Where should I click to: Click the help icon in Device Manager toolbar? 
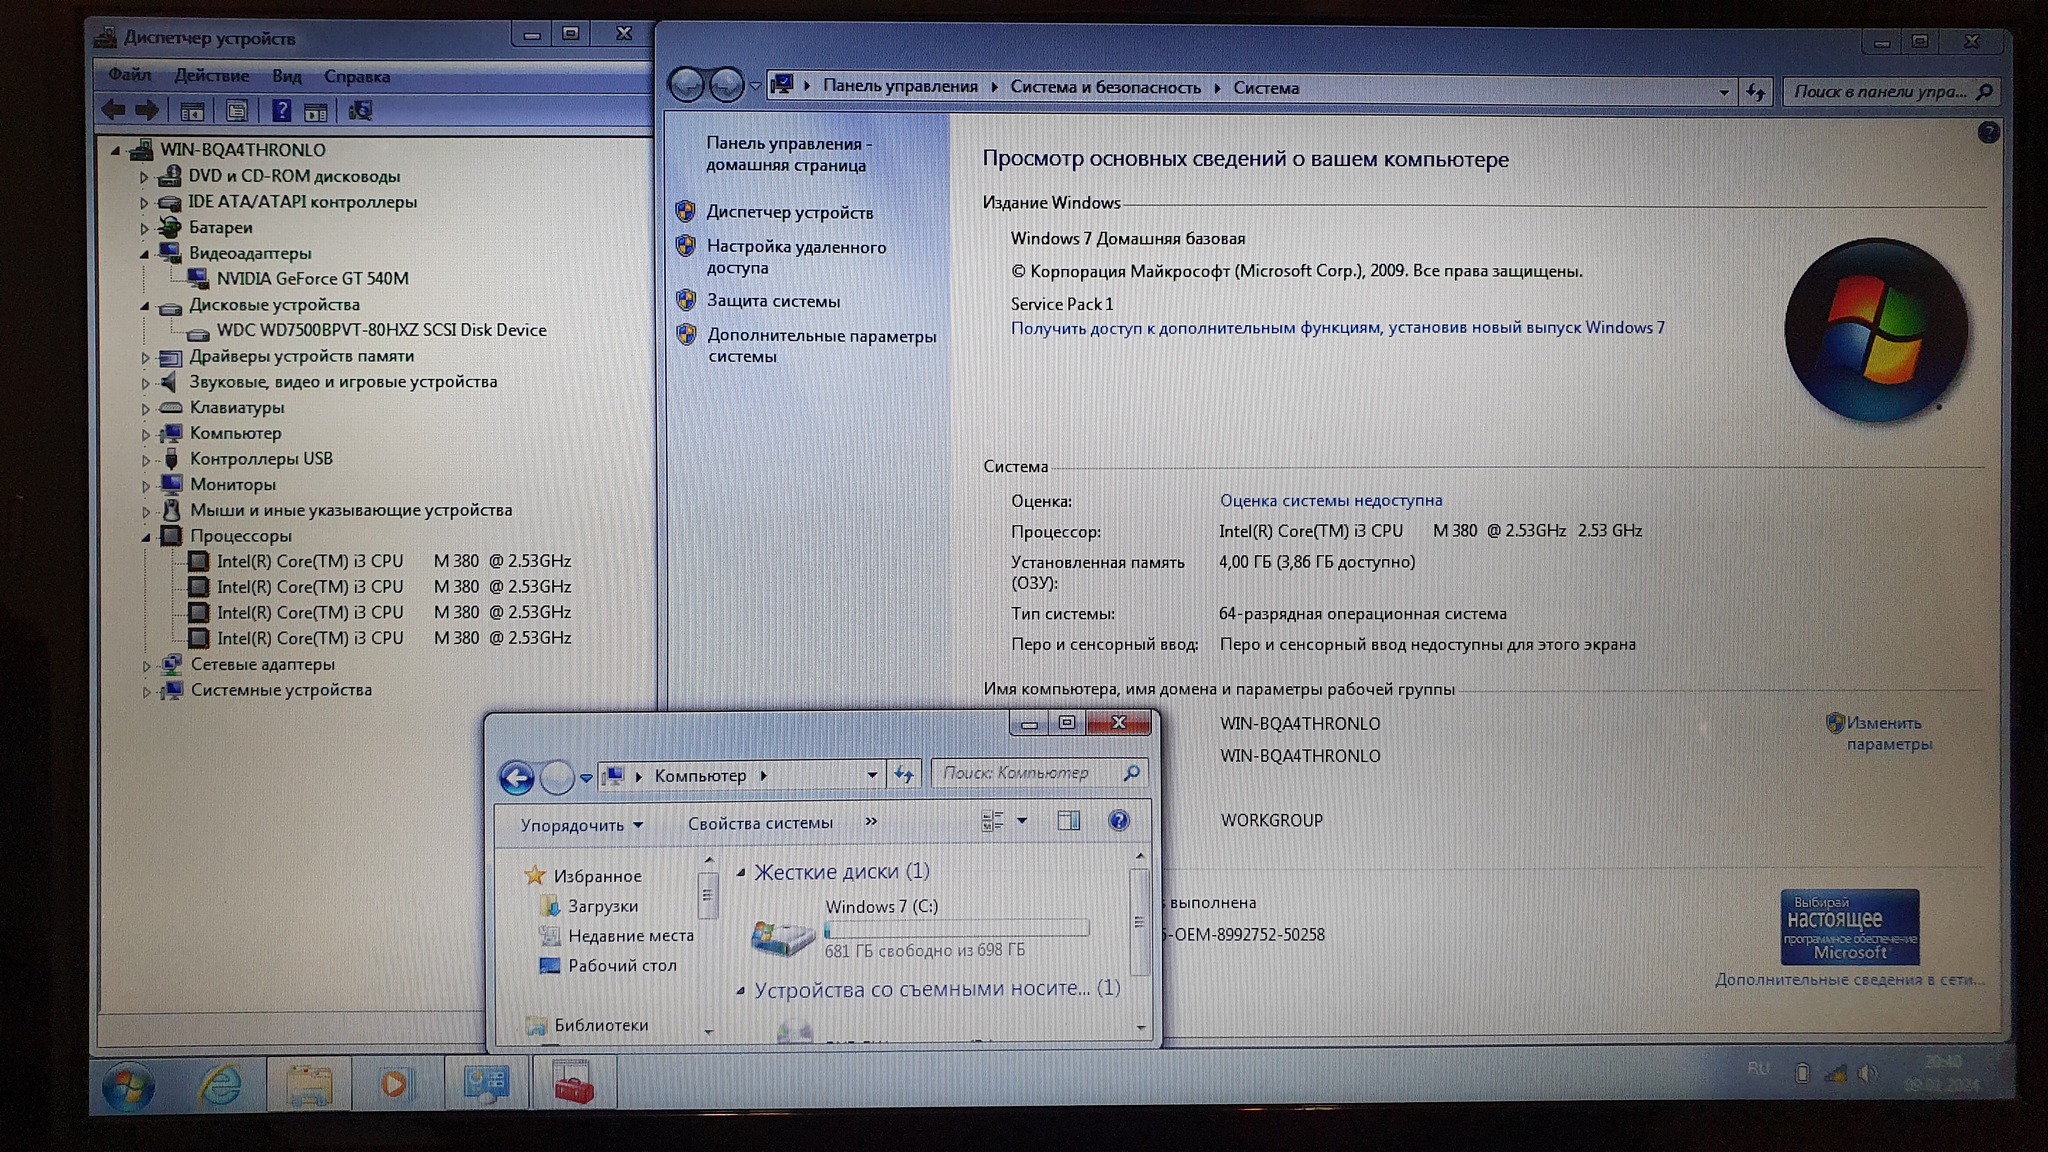(281, 111)
